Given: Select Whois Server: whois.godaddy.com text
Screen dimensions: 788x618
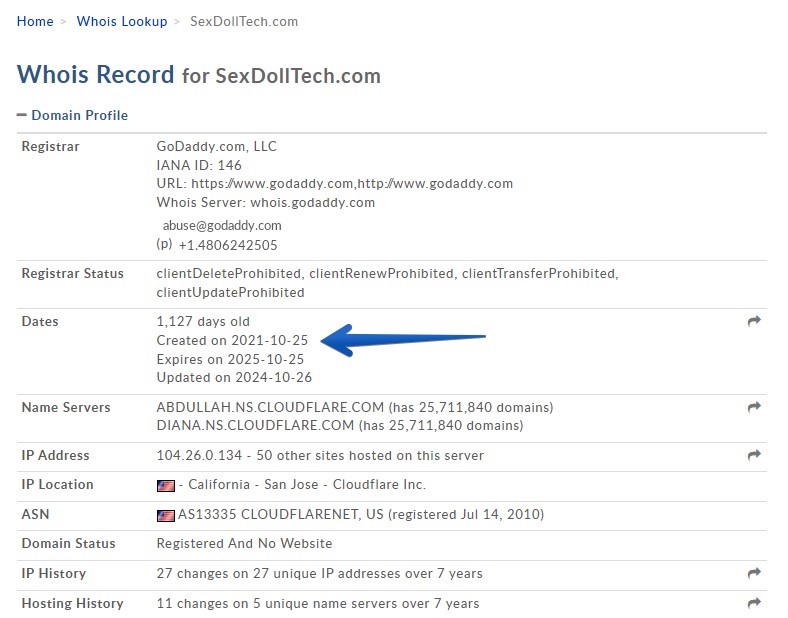Looking at the screenshot, I should click(266, 202).
